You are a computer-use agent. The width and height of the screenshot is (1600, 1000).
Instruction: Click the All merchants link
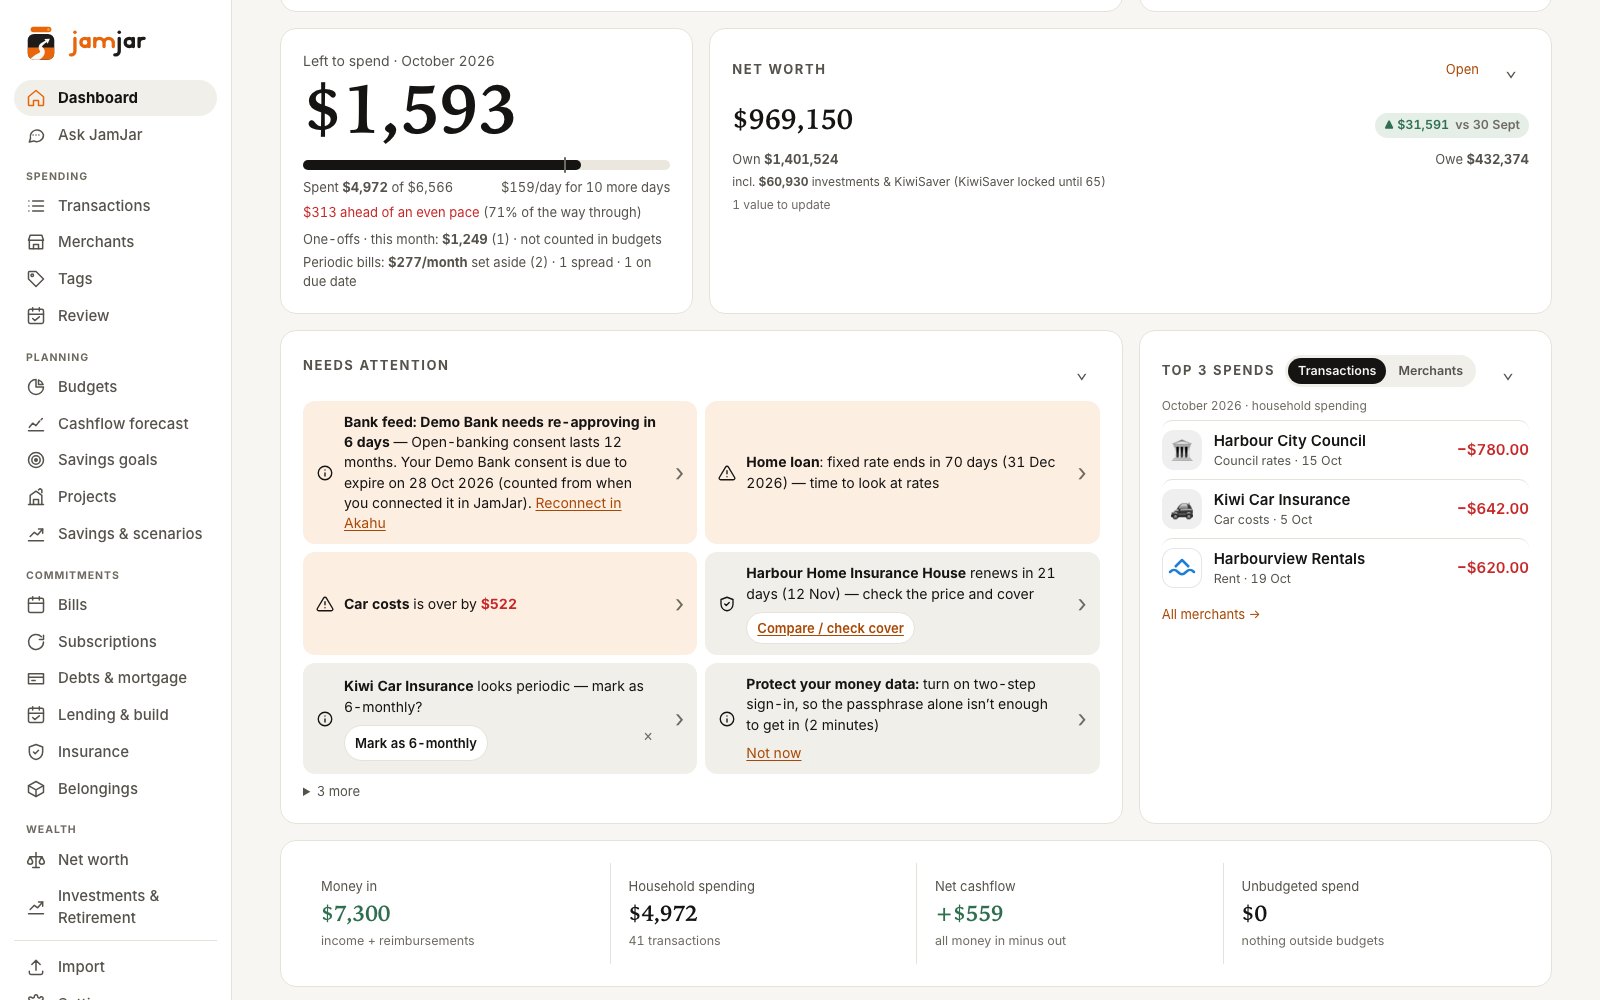pos(1210,615)
